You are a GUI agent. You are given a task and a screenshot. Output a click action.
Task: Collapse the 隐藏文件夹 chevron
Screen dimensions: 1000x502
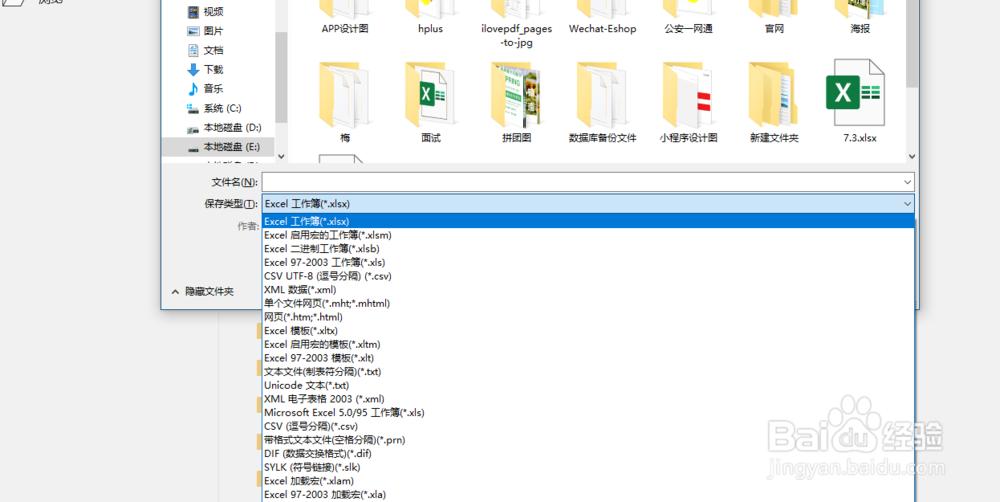point(175,292)
